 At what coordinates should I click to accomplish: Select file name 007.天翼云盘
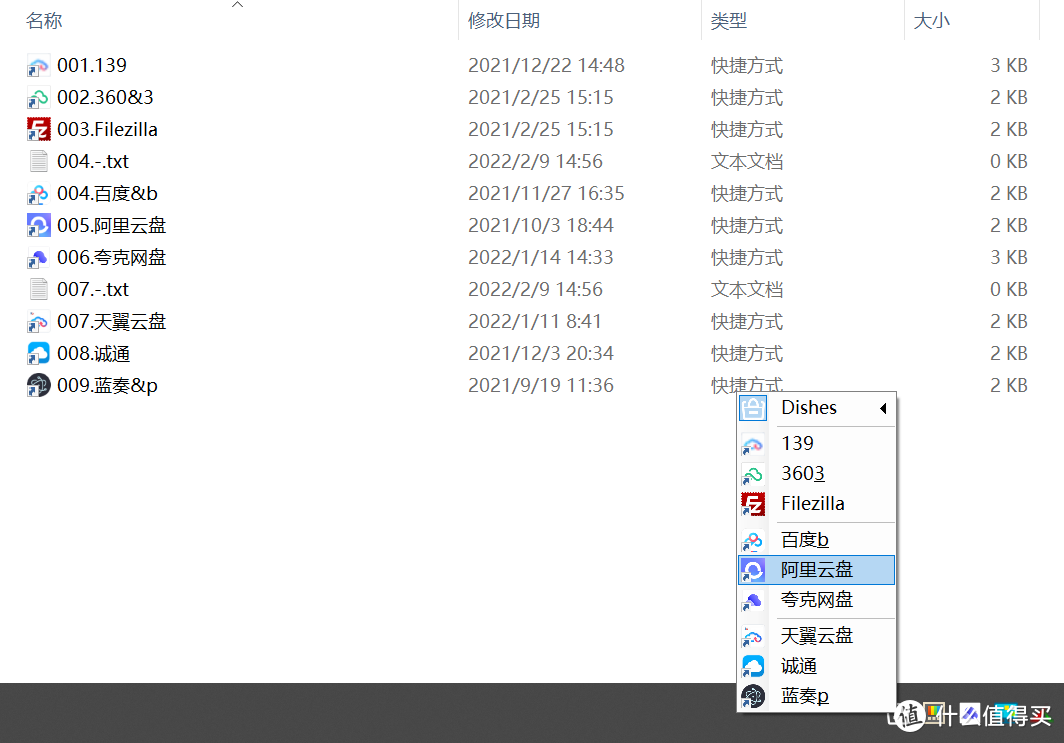pos(111,321)
